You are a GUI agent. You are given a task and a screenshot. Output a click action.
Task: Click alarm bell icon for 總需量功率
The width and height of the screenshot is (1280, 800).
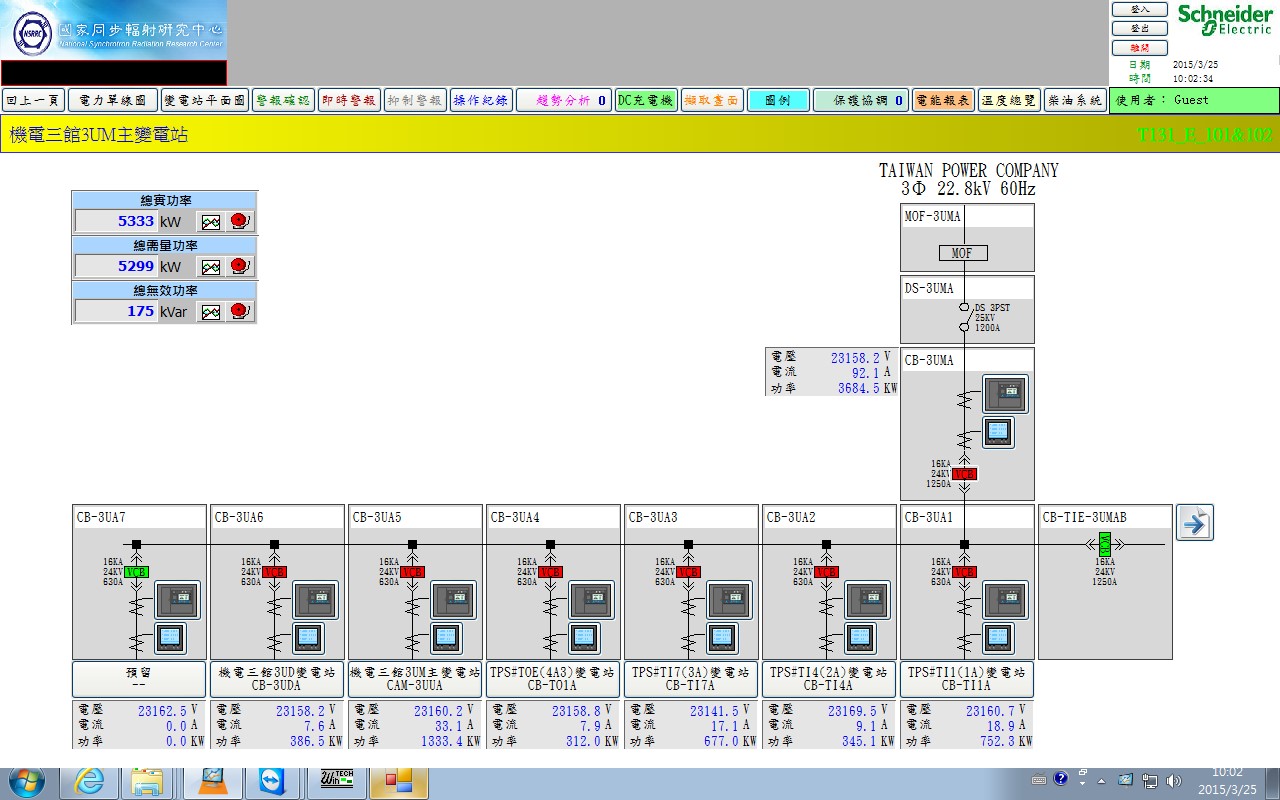[x=239, y=267]
